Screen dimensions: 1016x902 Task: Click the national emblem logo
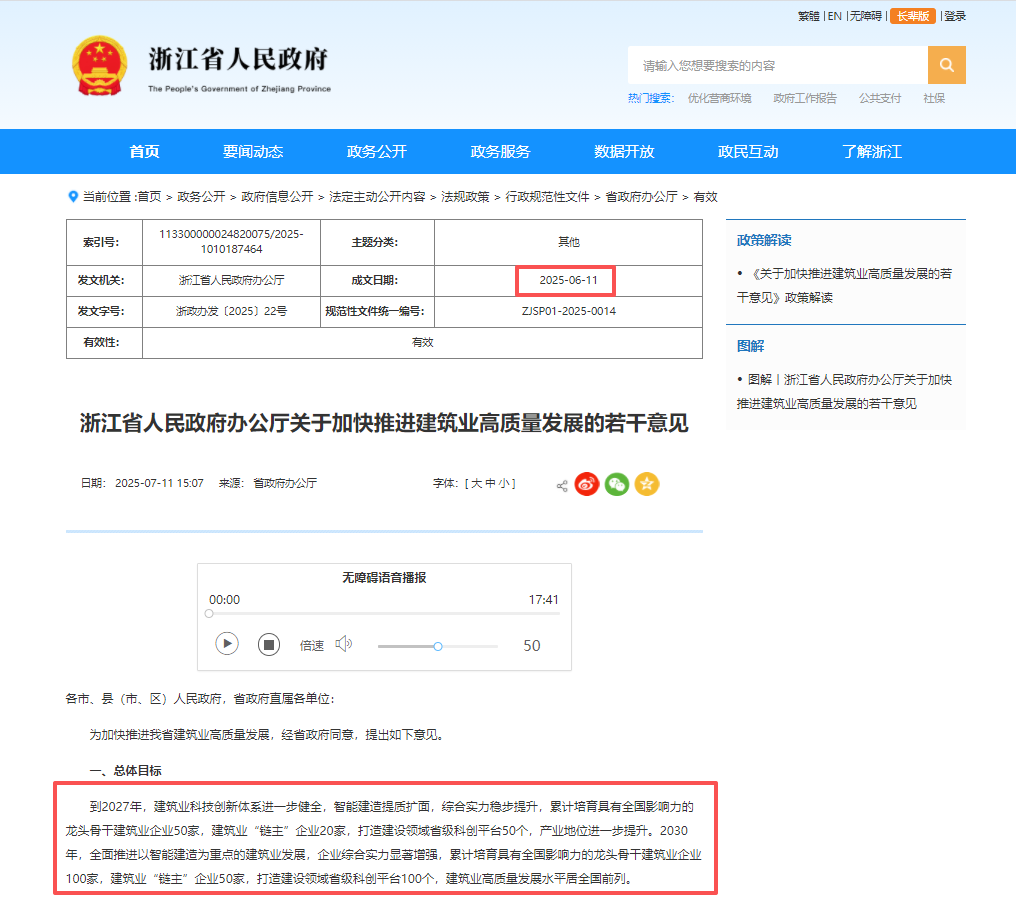[x=100, y=66]
